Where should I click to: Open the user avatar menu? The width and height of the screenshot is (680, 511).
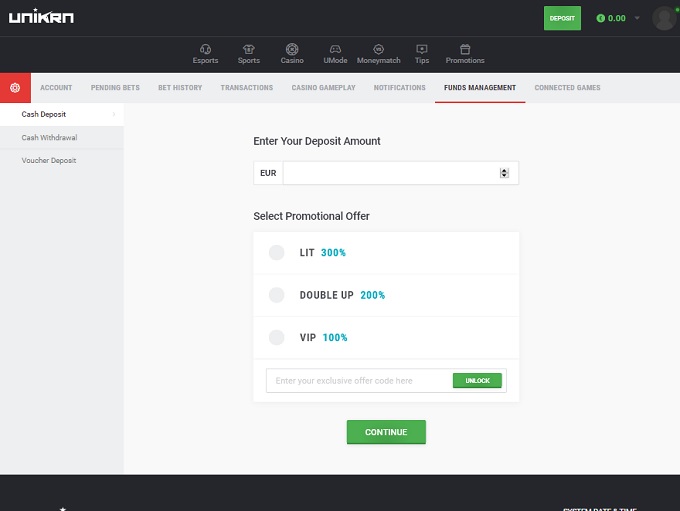tap(663, 18)
